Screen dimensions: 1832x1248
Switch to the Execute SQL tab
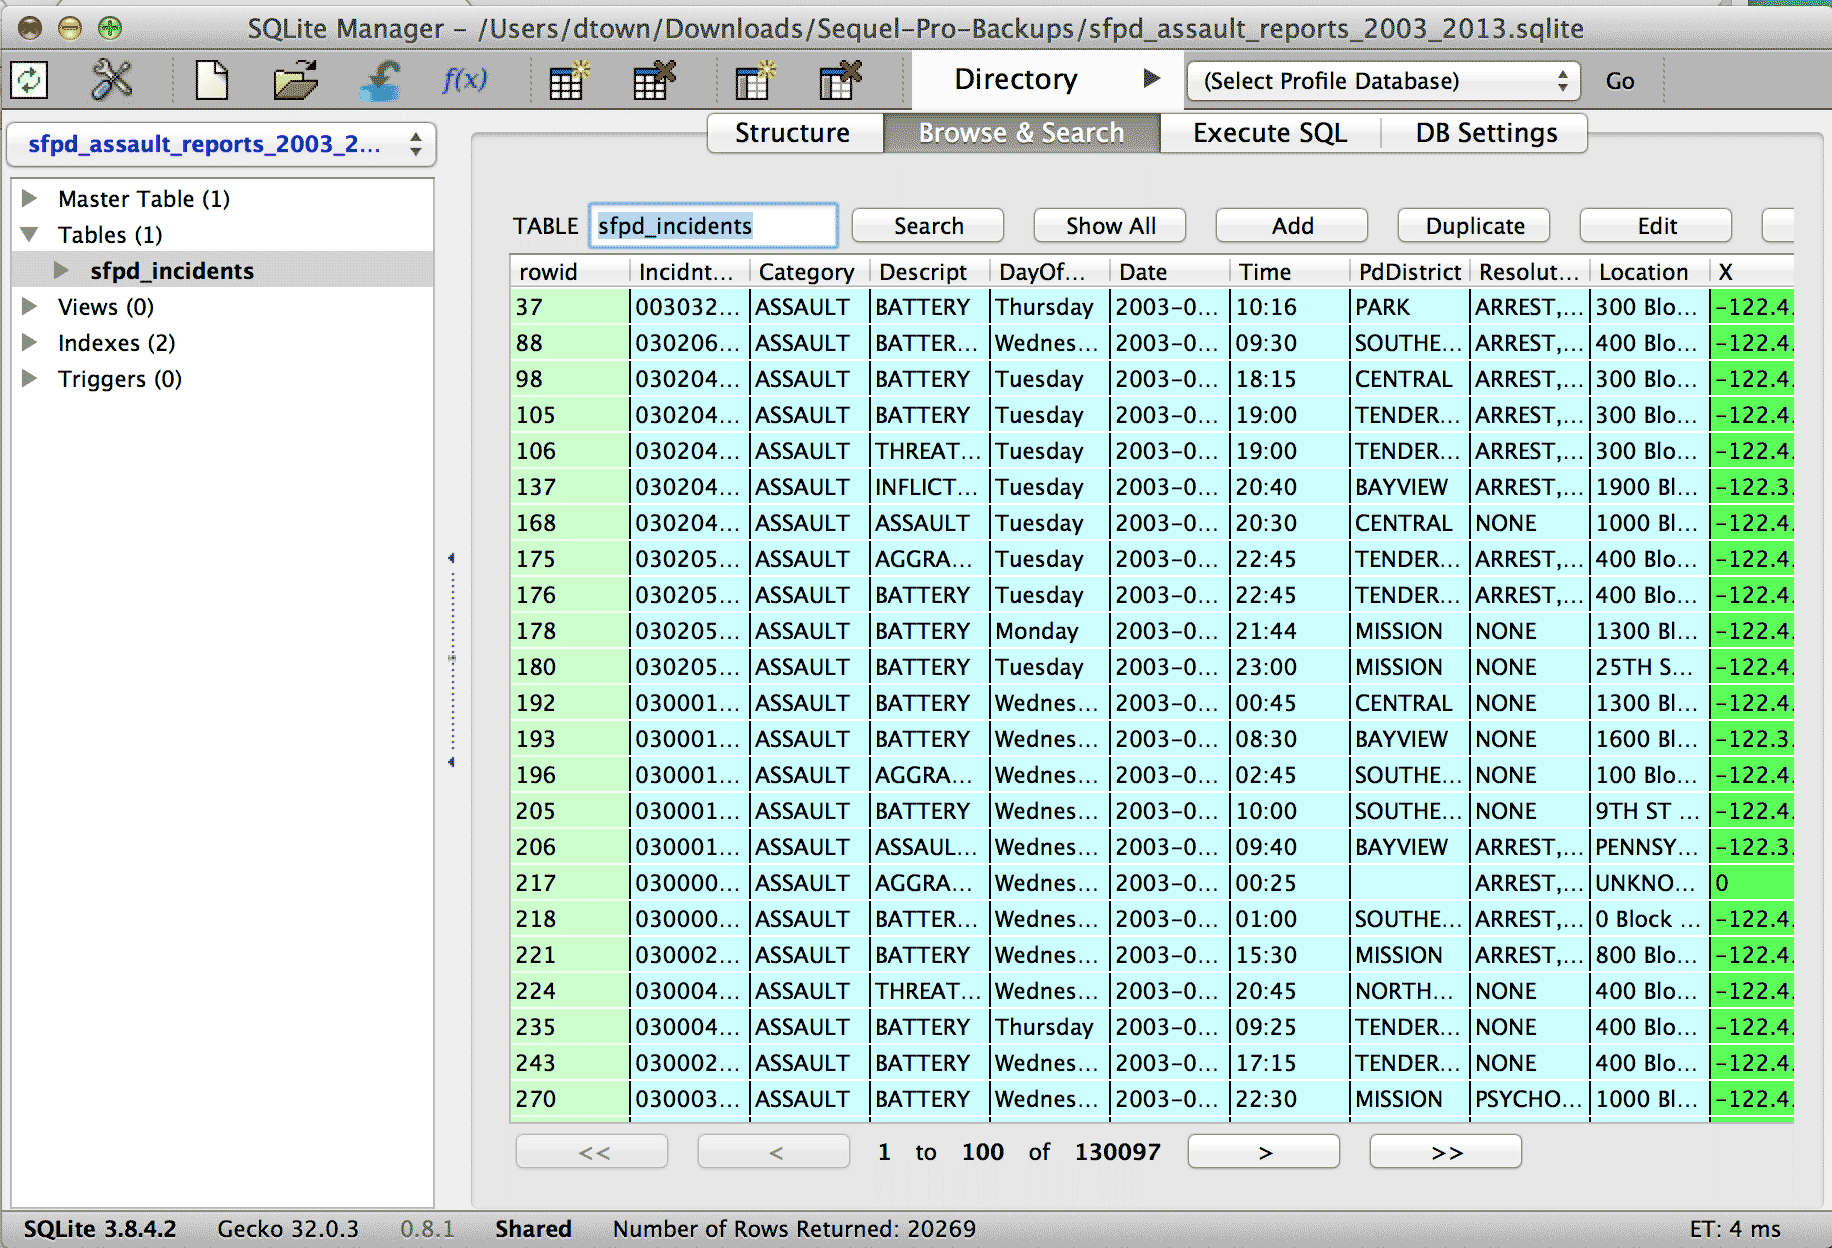point(1268,133)
